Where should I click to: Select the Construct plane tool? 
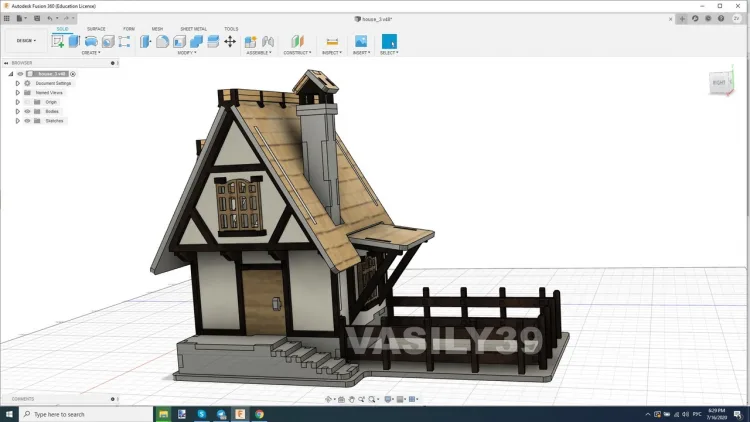pos(298,42)
